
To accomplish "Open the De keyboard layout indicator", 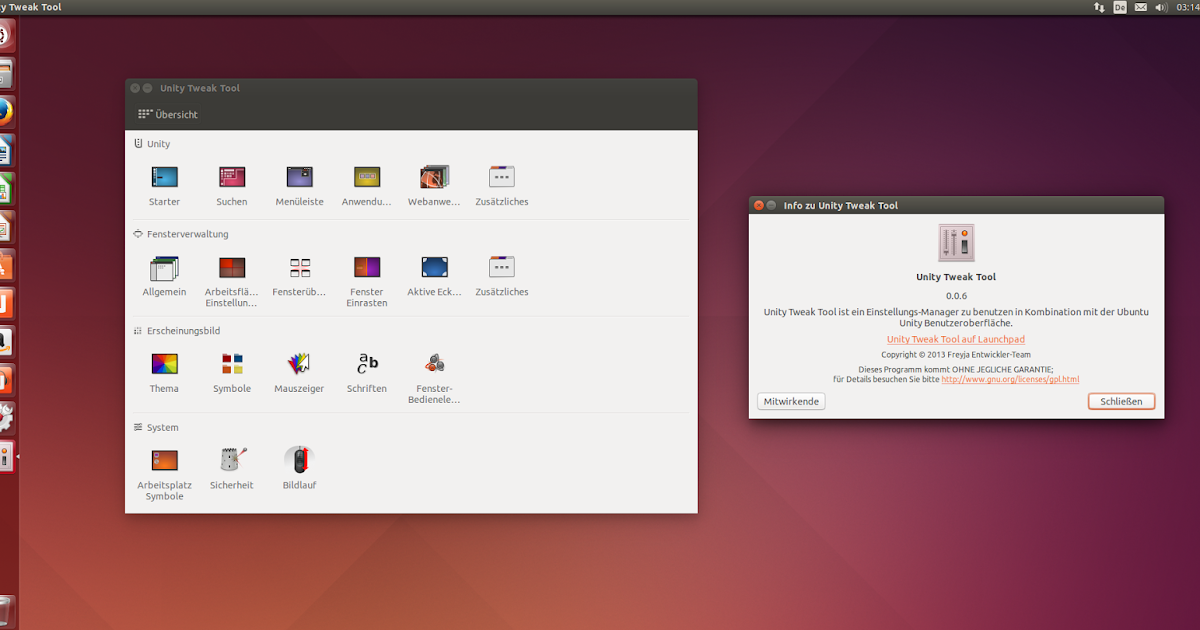I will (1120, 7).
